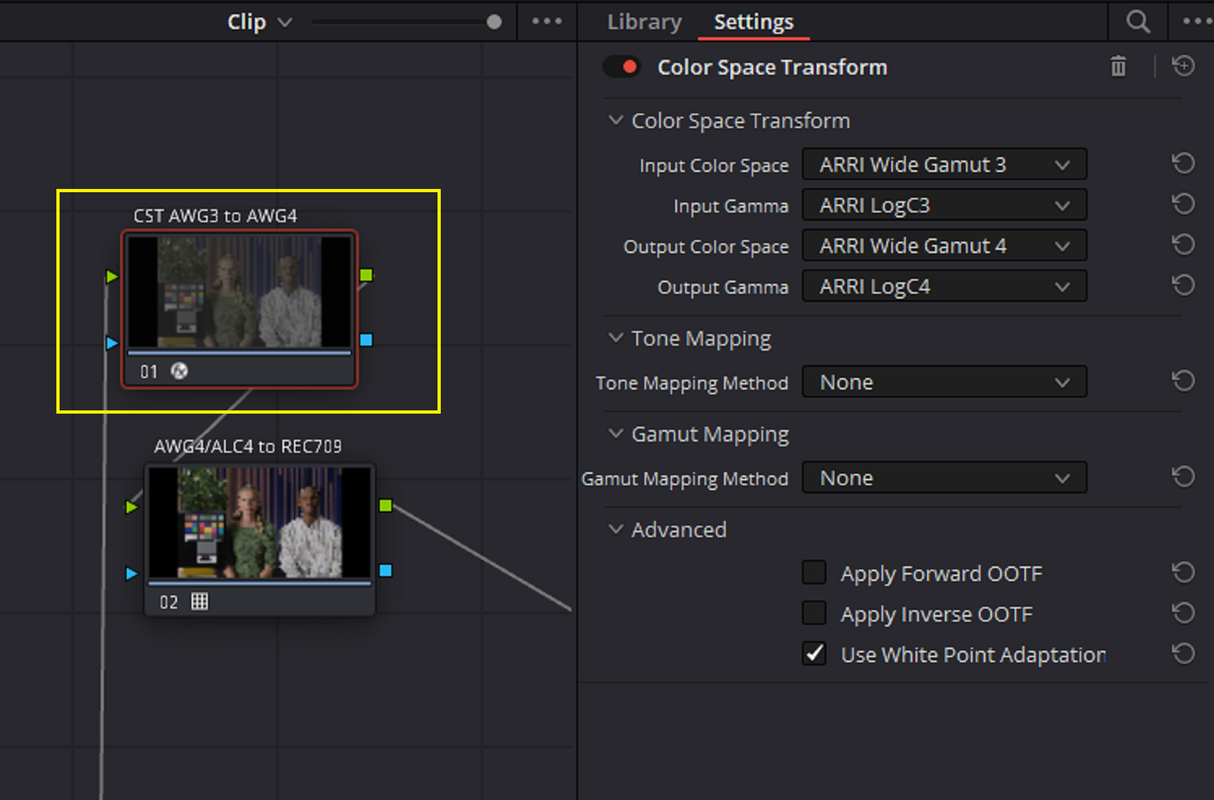This screenshot has height=800, width=1214.
Task: Reset the Tone Mapping Method setting
Action: (1183, 381)
